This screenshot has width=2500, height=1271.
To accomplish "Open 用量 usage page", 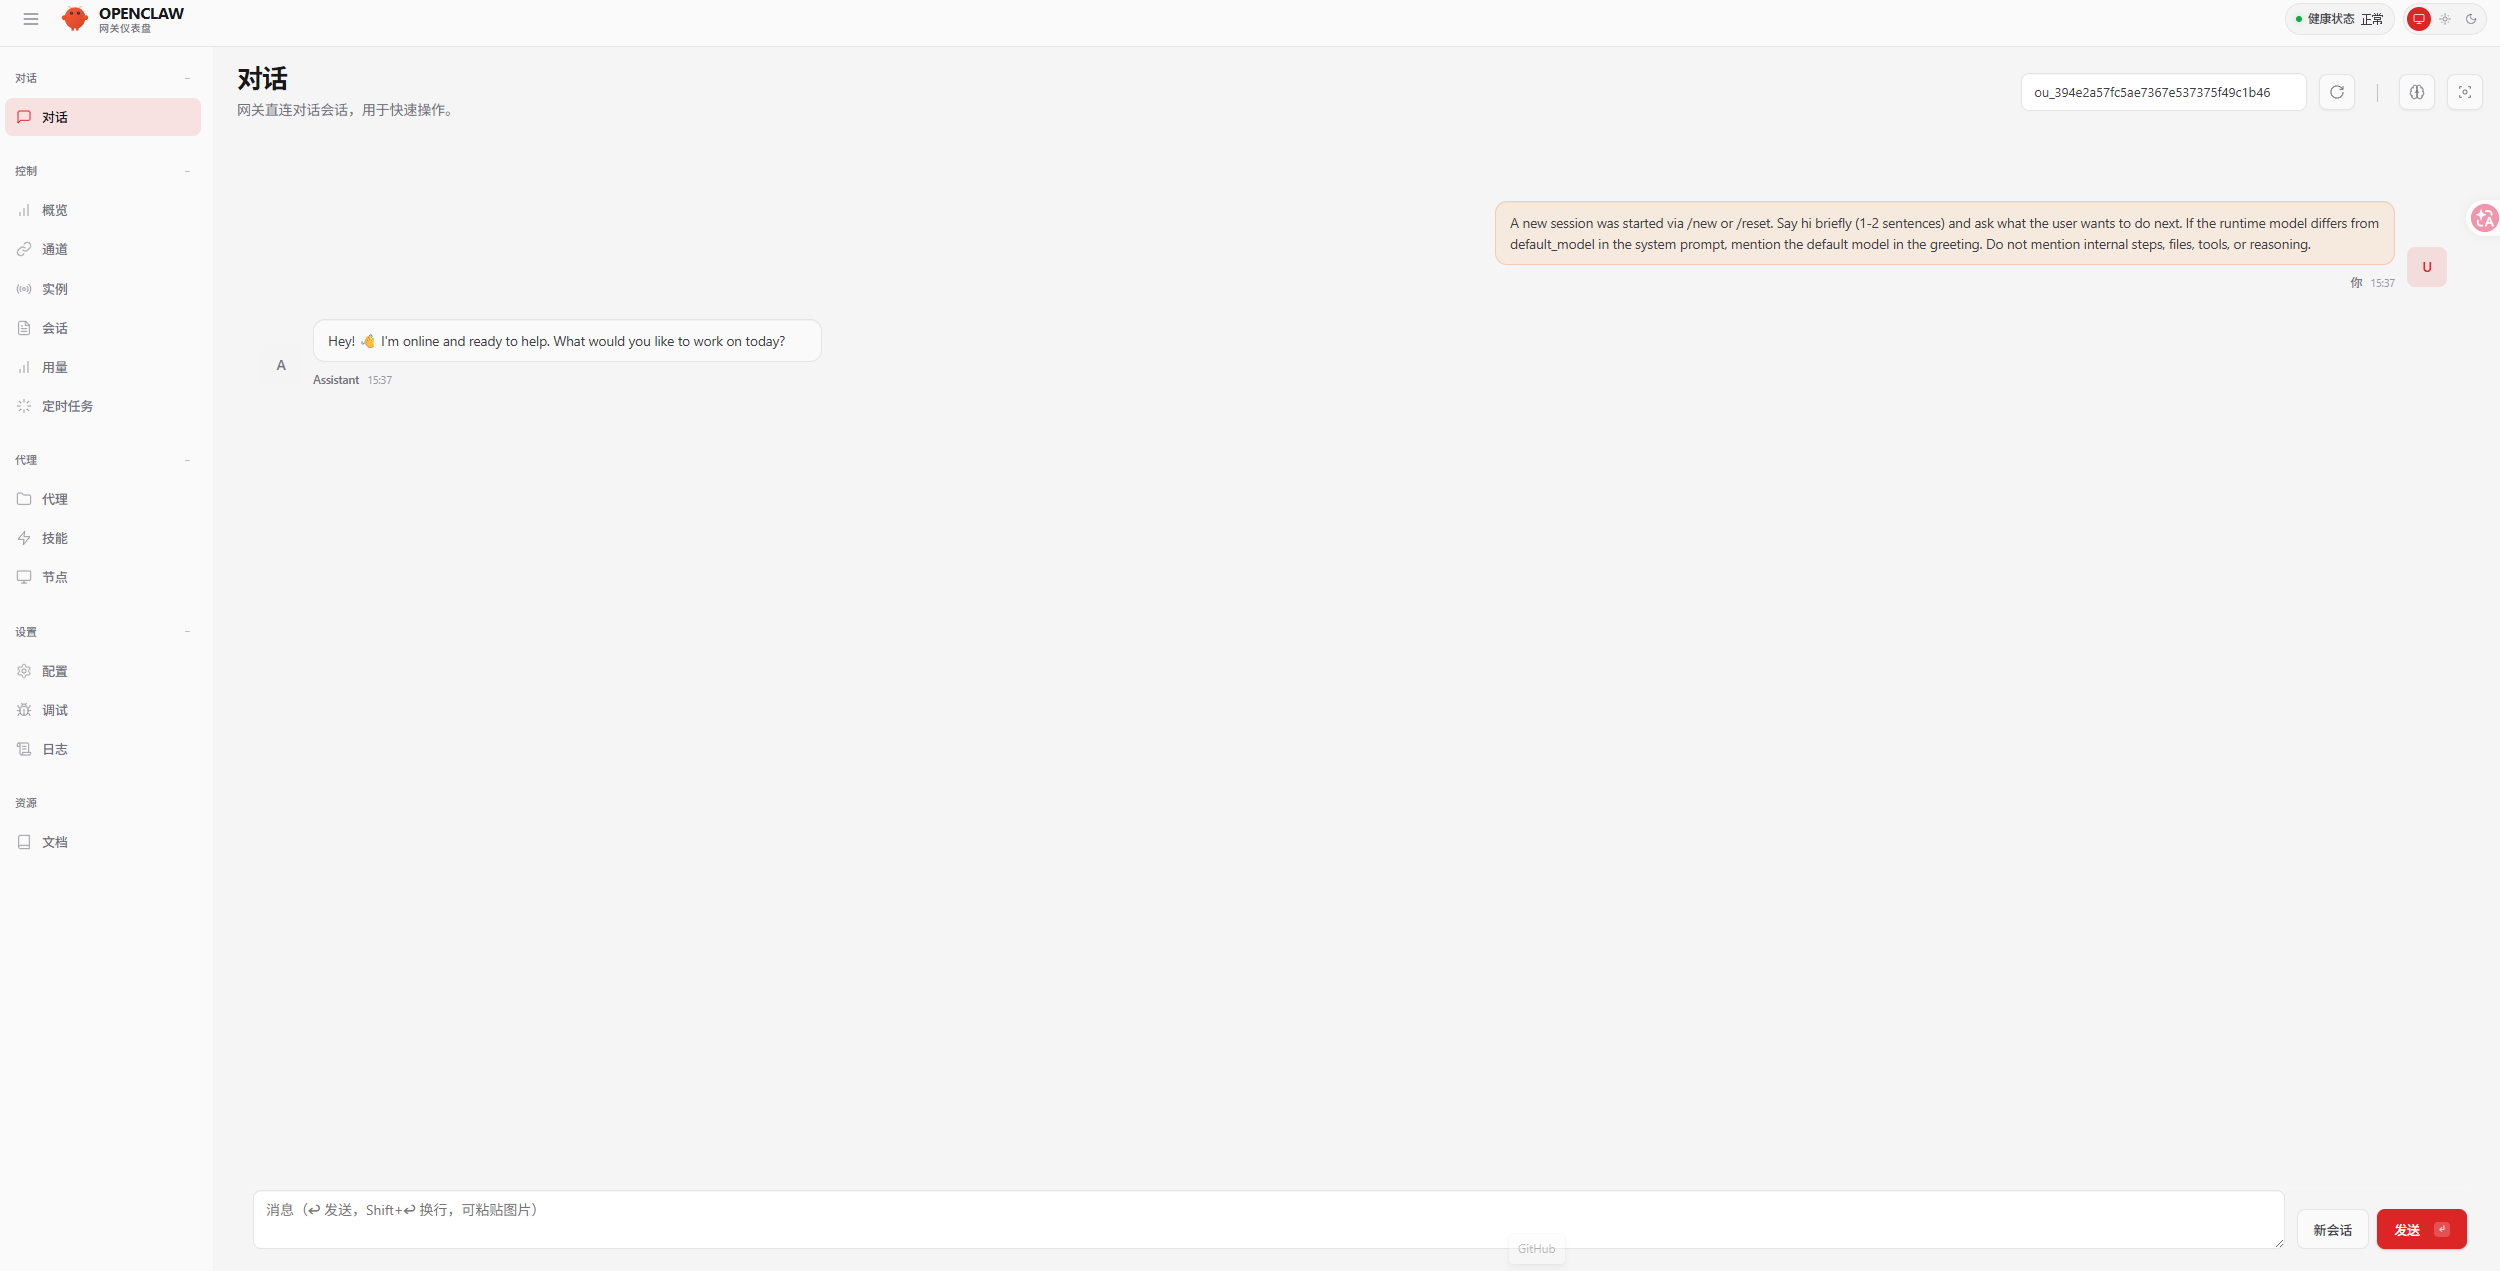I will pos(103,367).
